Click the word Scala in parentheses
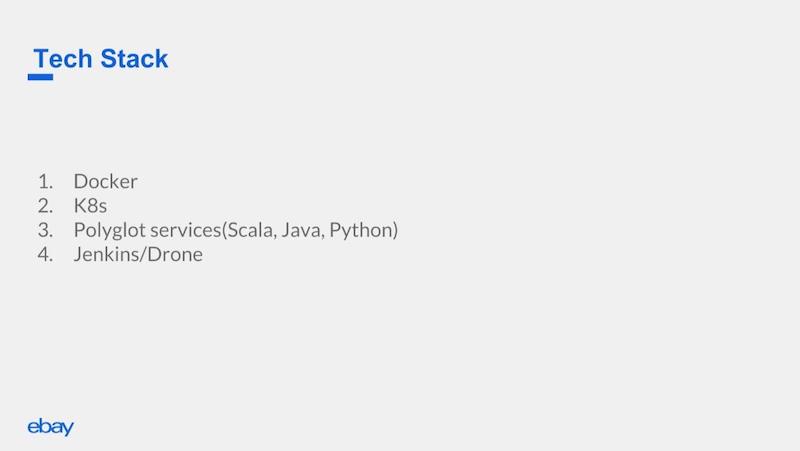The width and height of the screenshot is (800, 451). (x=252, y=230)
